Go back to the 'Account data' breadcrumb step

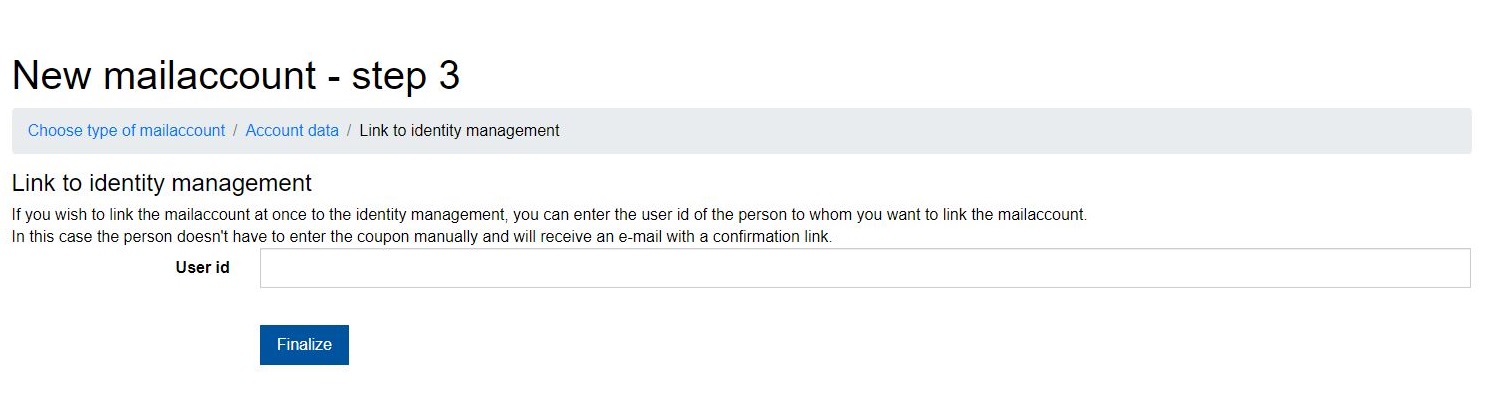[x=292, y=131]
